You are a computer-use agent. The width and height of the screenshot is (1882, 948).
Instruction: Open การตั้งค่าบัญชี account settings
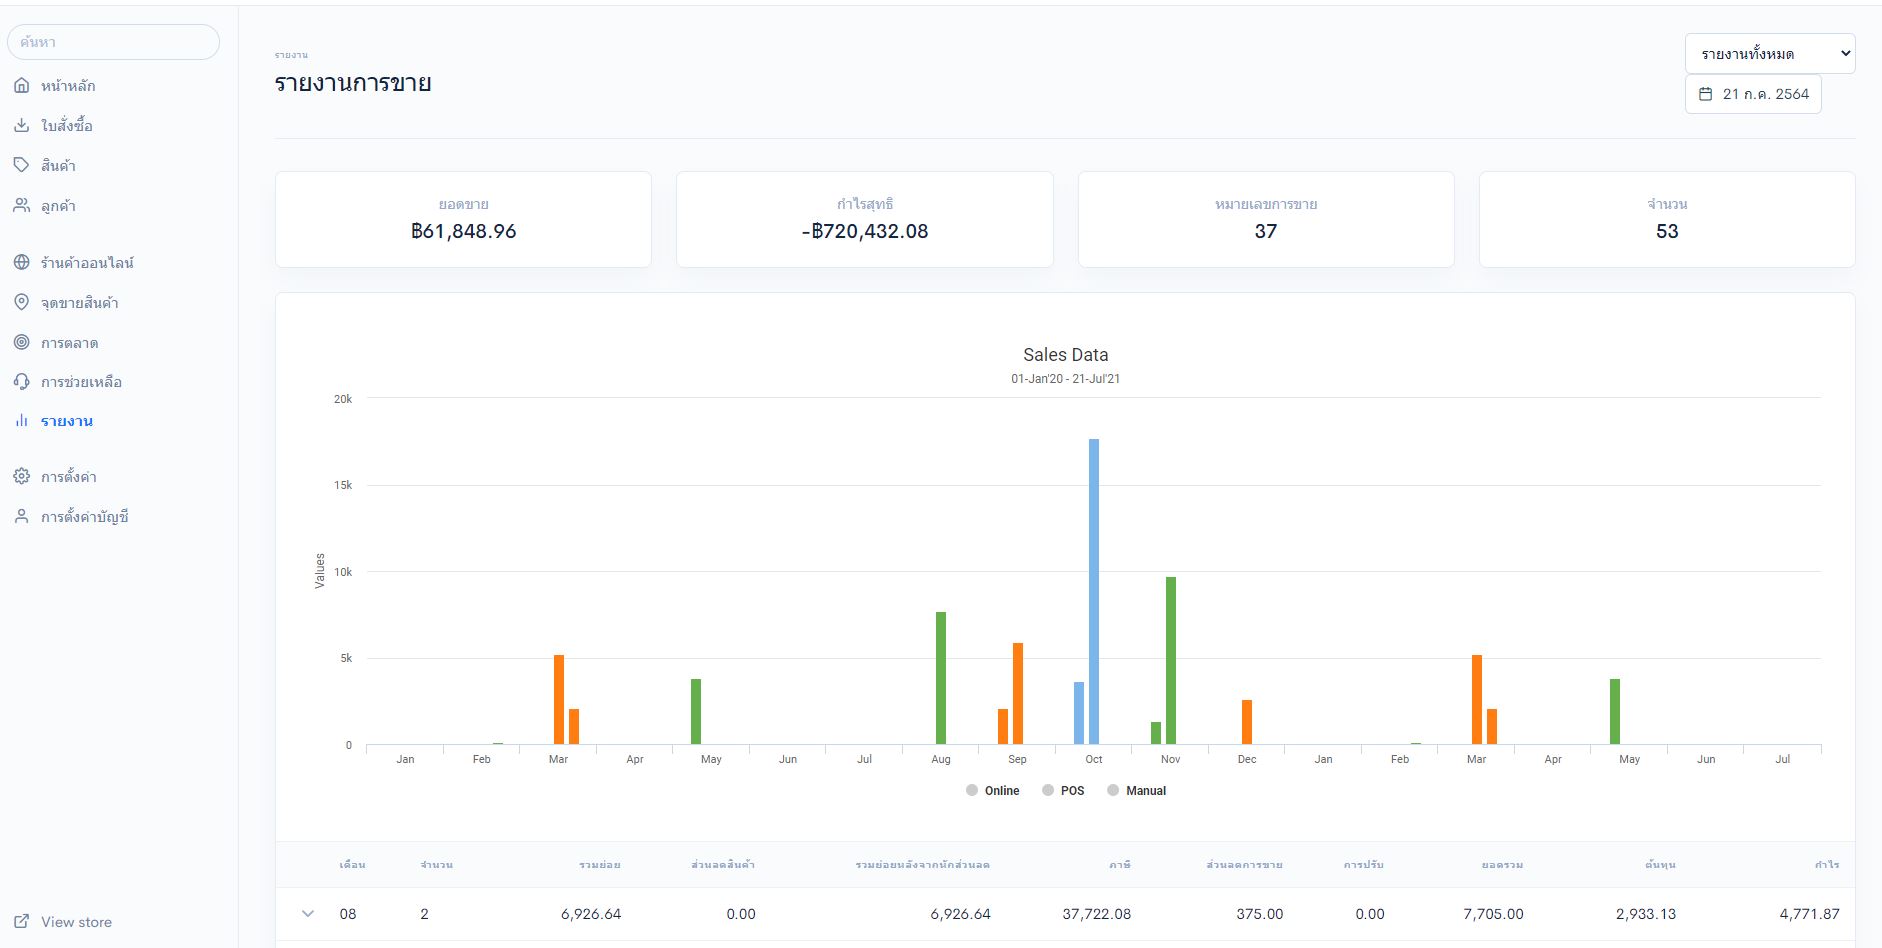pos(85,517)
